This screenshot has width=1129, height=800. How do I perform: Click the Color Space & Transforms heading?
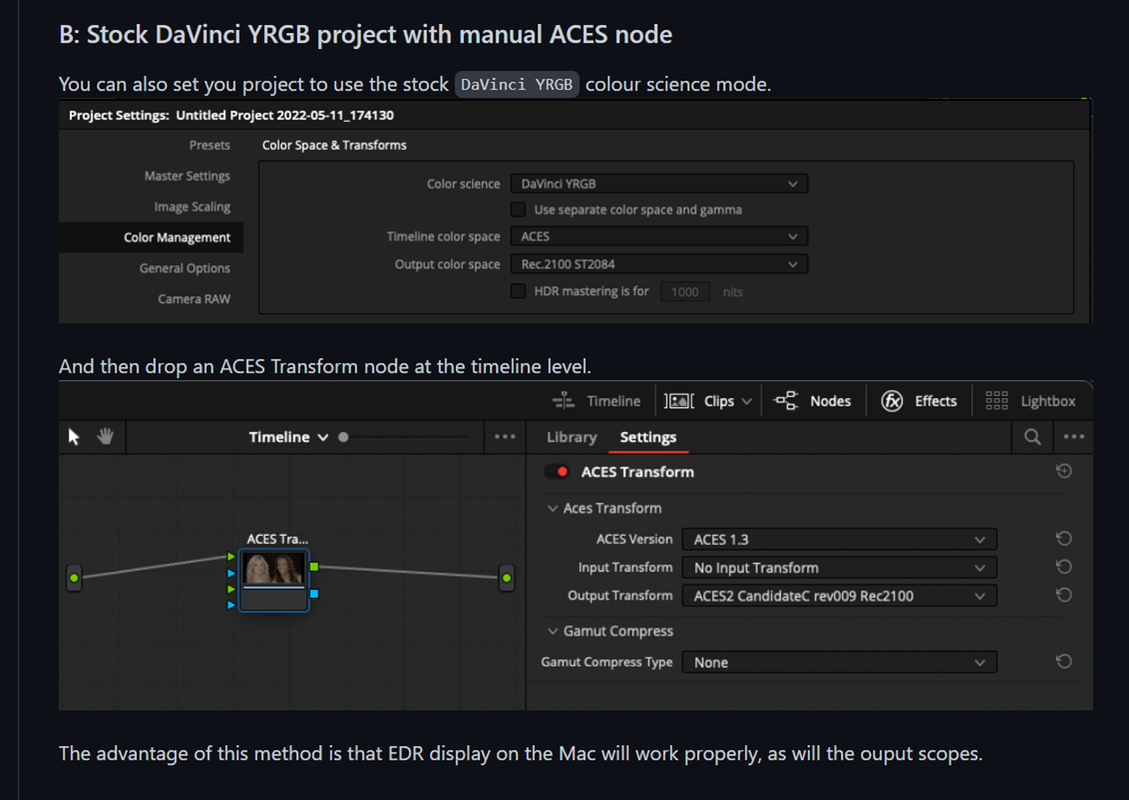pos(334,145)
